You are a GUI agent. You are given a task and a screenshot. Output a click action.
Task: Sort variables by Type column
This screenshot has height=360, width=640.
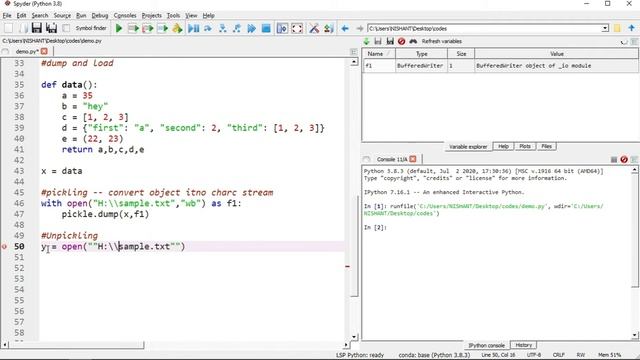421,54
